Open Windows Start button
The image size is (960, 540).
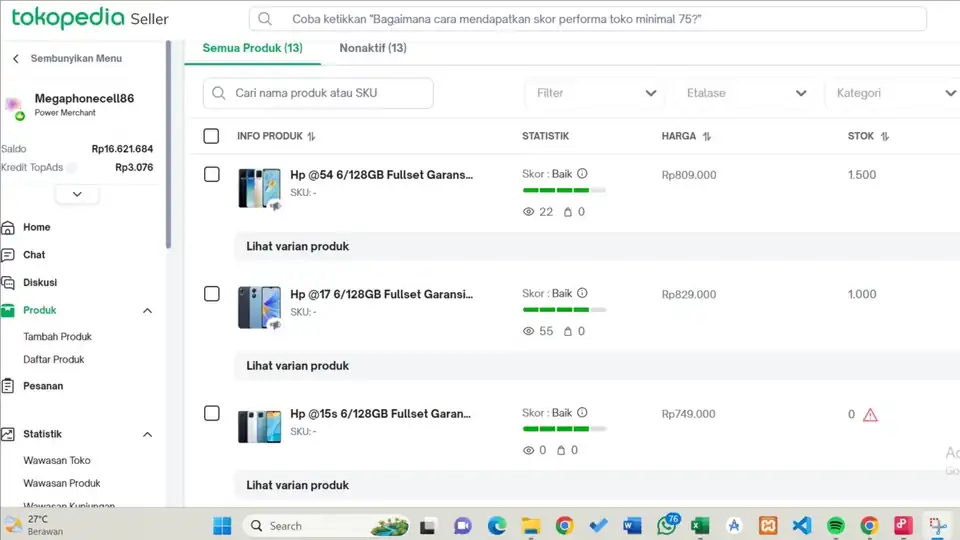coord(222,525)
